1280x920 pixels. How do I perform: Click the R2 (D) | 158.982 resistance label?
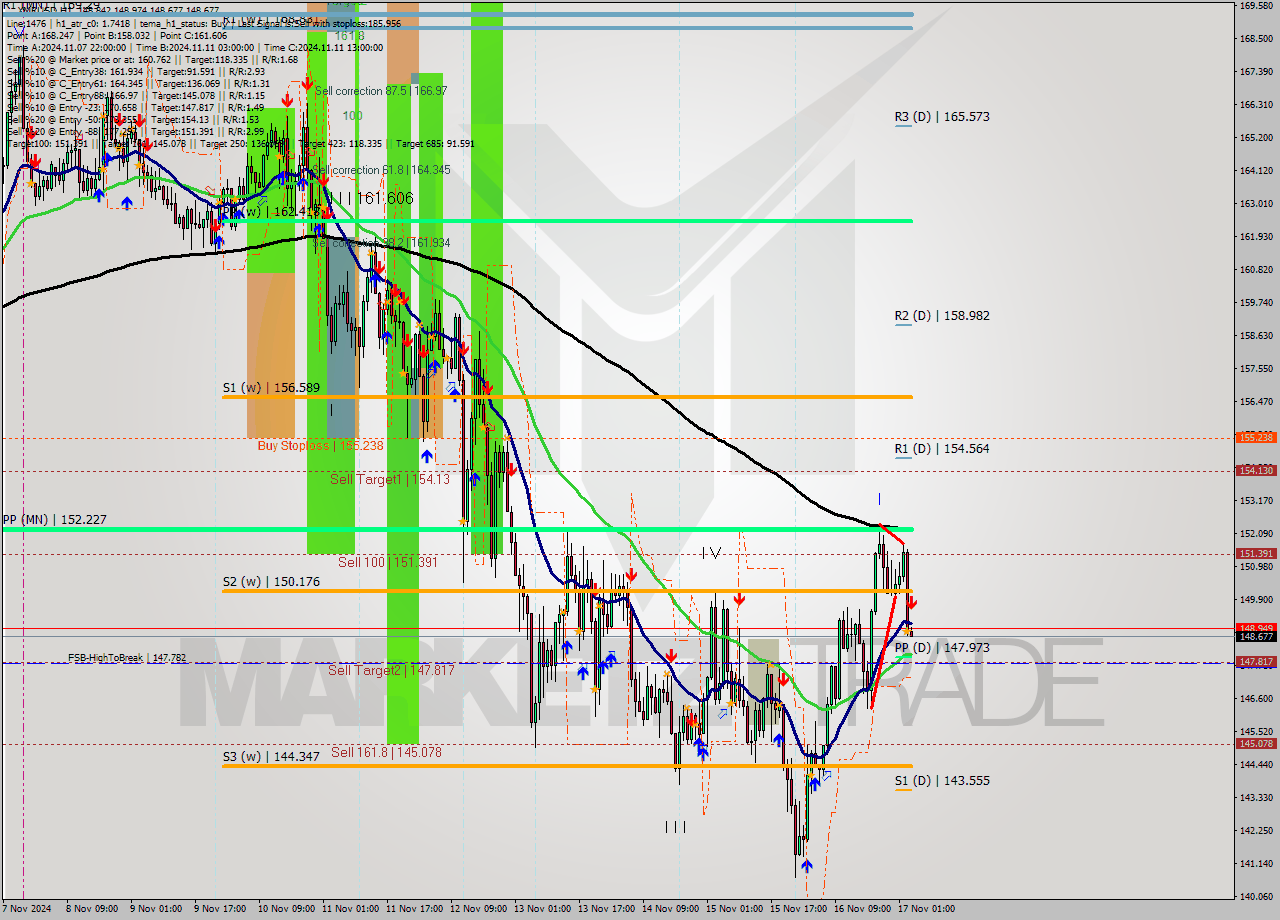coord(942,316)
